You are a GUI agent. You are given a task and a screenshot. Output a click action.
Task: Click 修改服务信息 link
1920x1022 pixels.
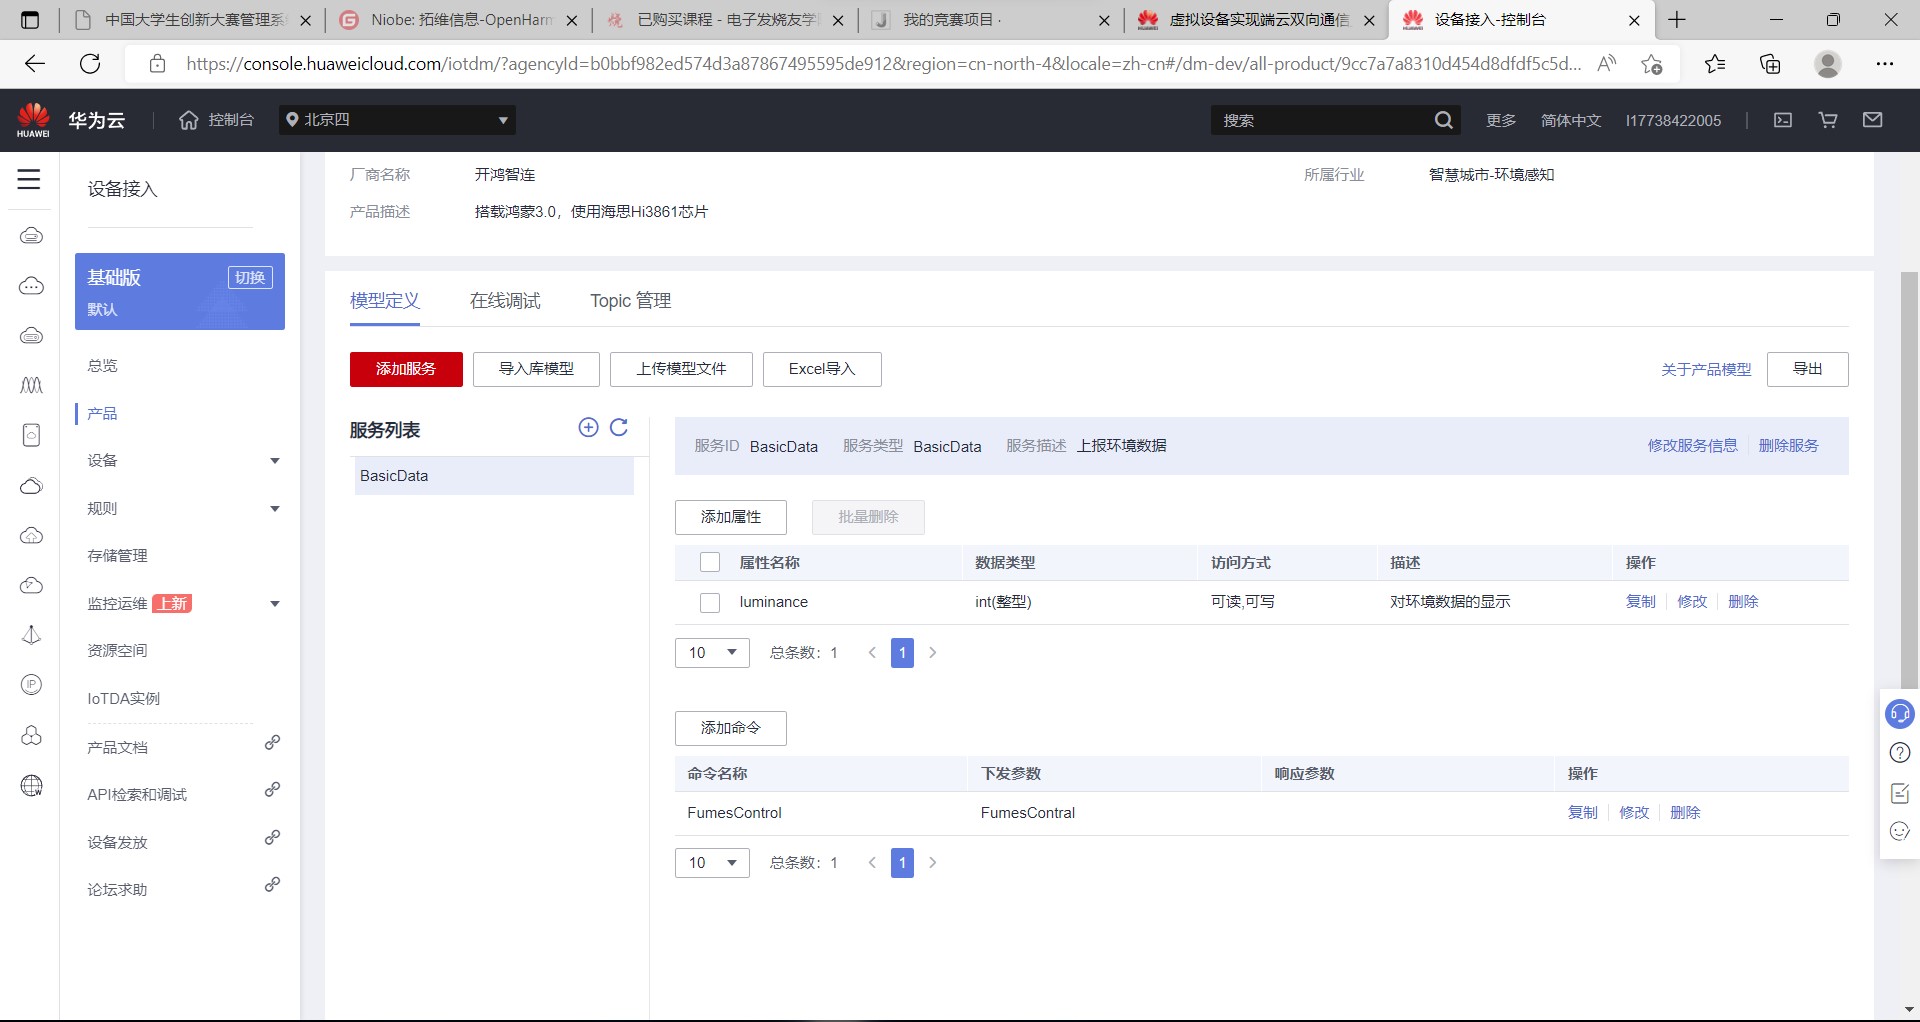point(1692,446)
